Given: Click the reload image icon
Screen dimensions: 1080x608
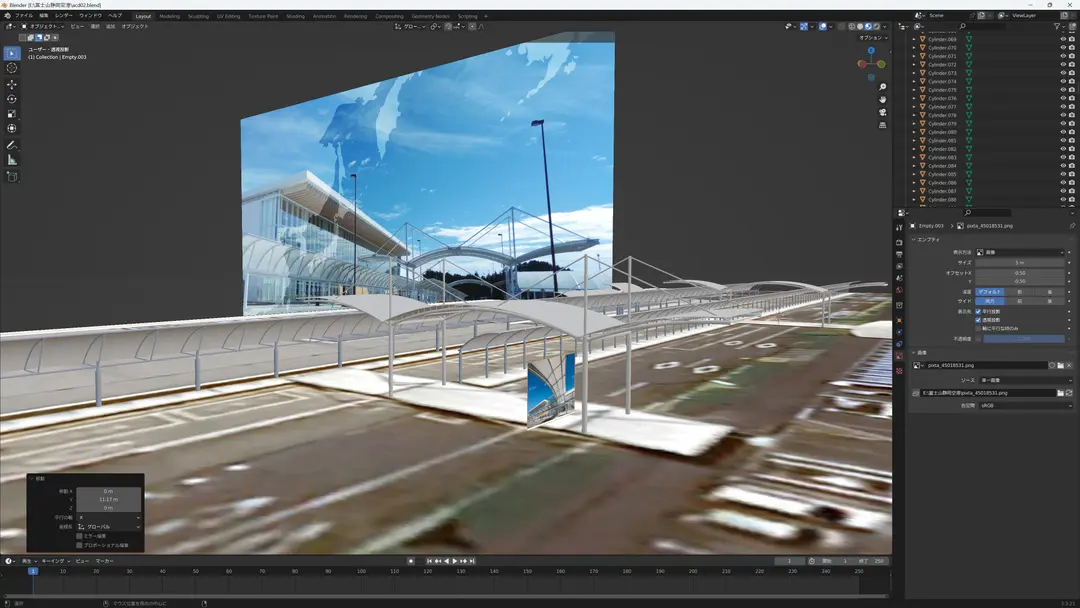Looking at the screenshot, I should pyautogui.click(x=1069, y=393).
